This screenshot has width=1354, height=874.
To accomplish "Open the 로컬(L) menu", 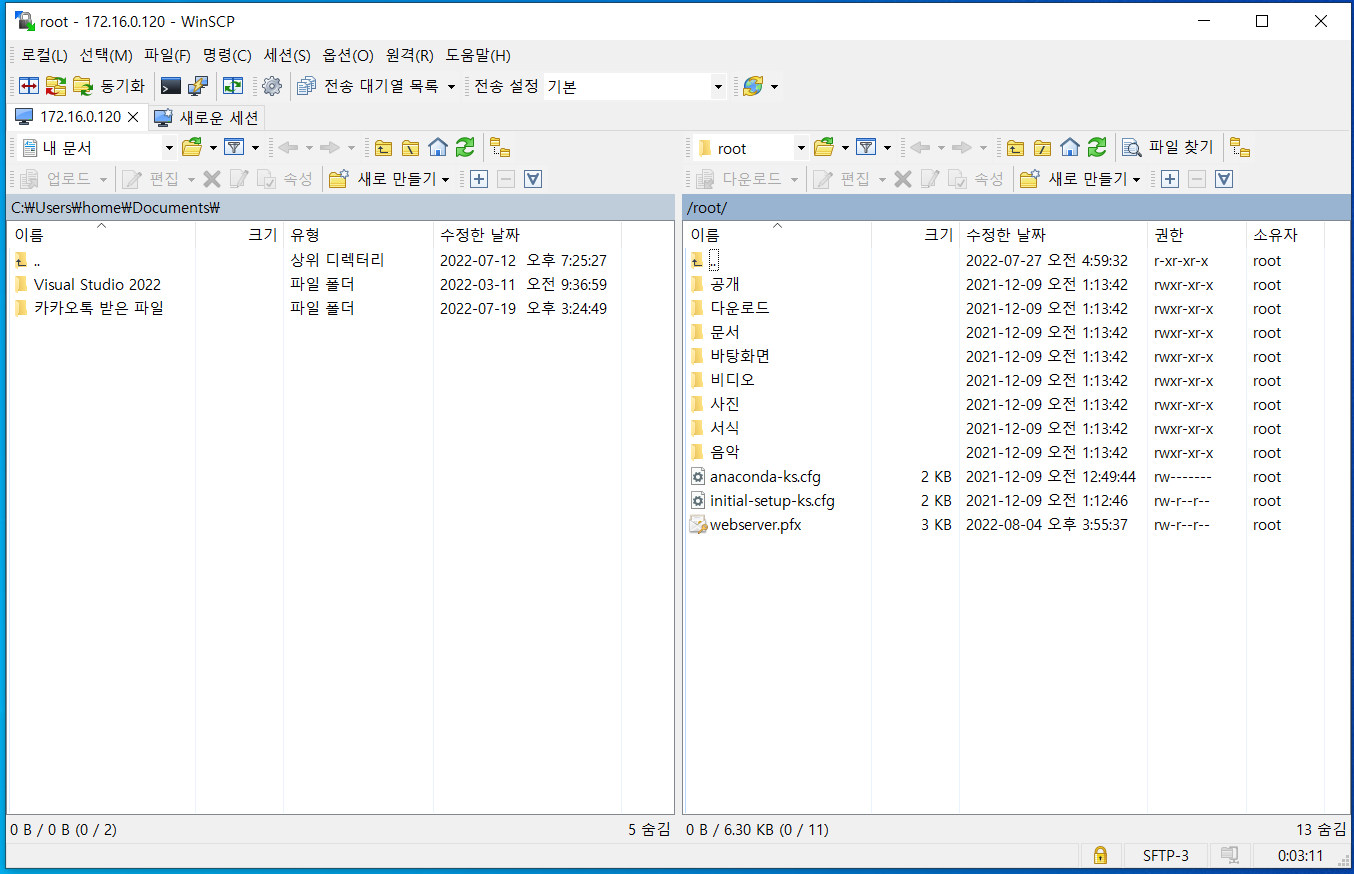I will 44,55.
